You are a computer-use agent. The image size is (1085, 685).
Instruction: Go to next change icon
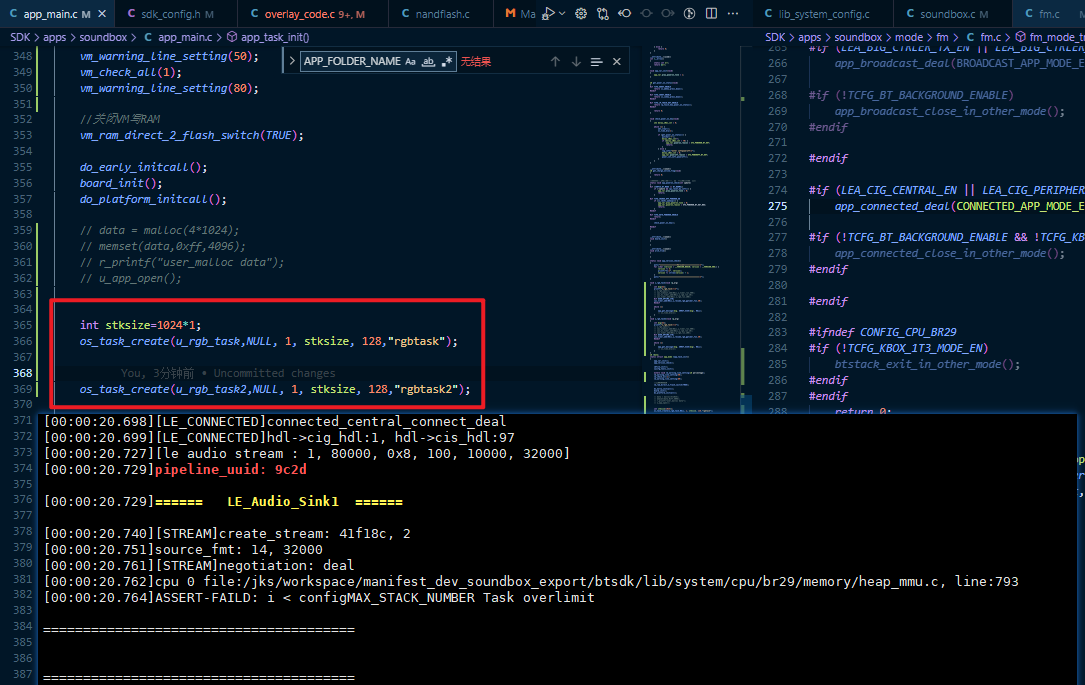click(668, 13)
